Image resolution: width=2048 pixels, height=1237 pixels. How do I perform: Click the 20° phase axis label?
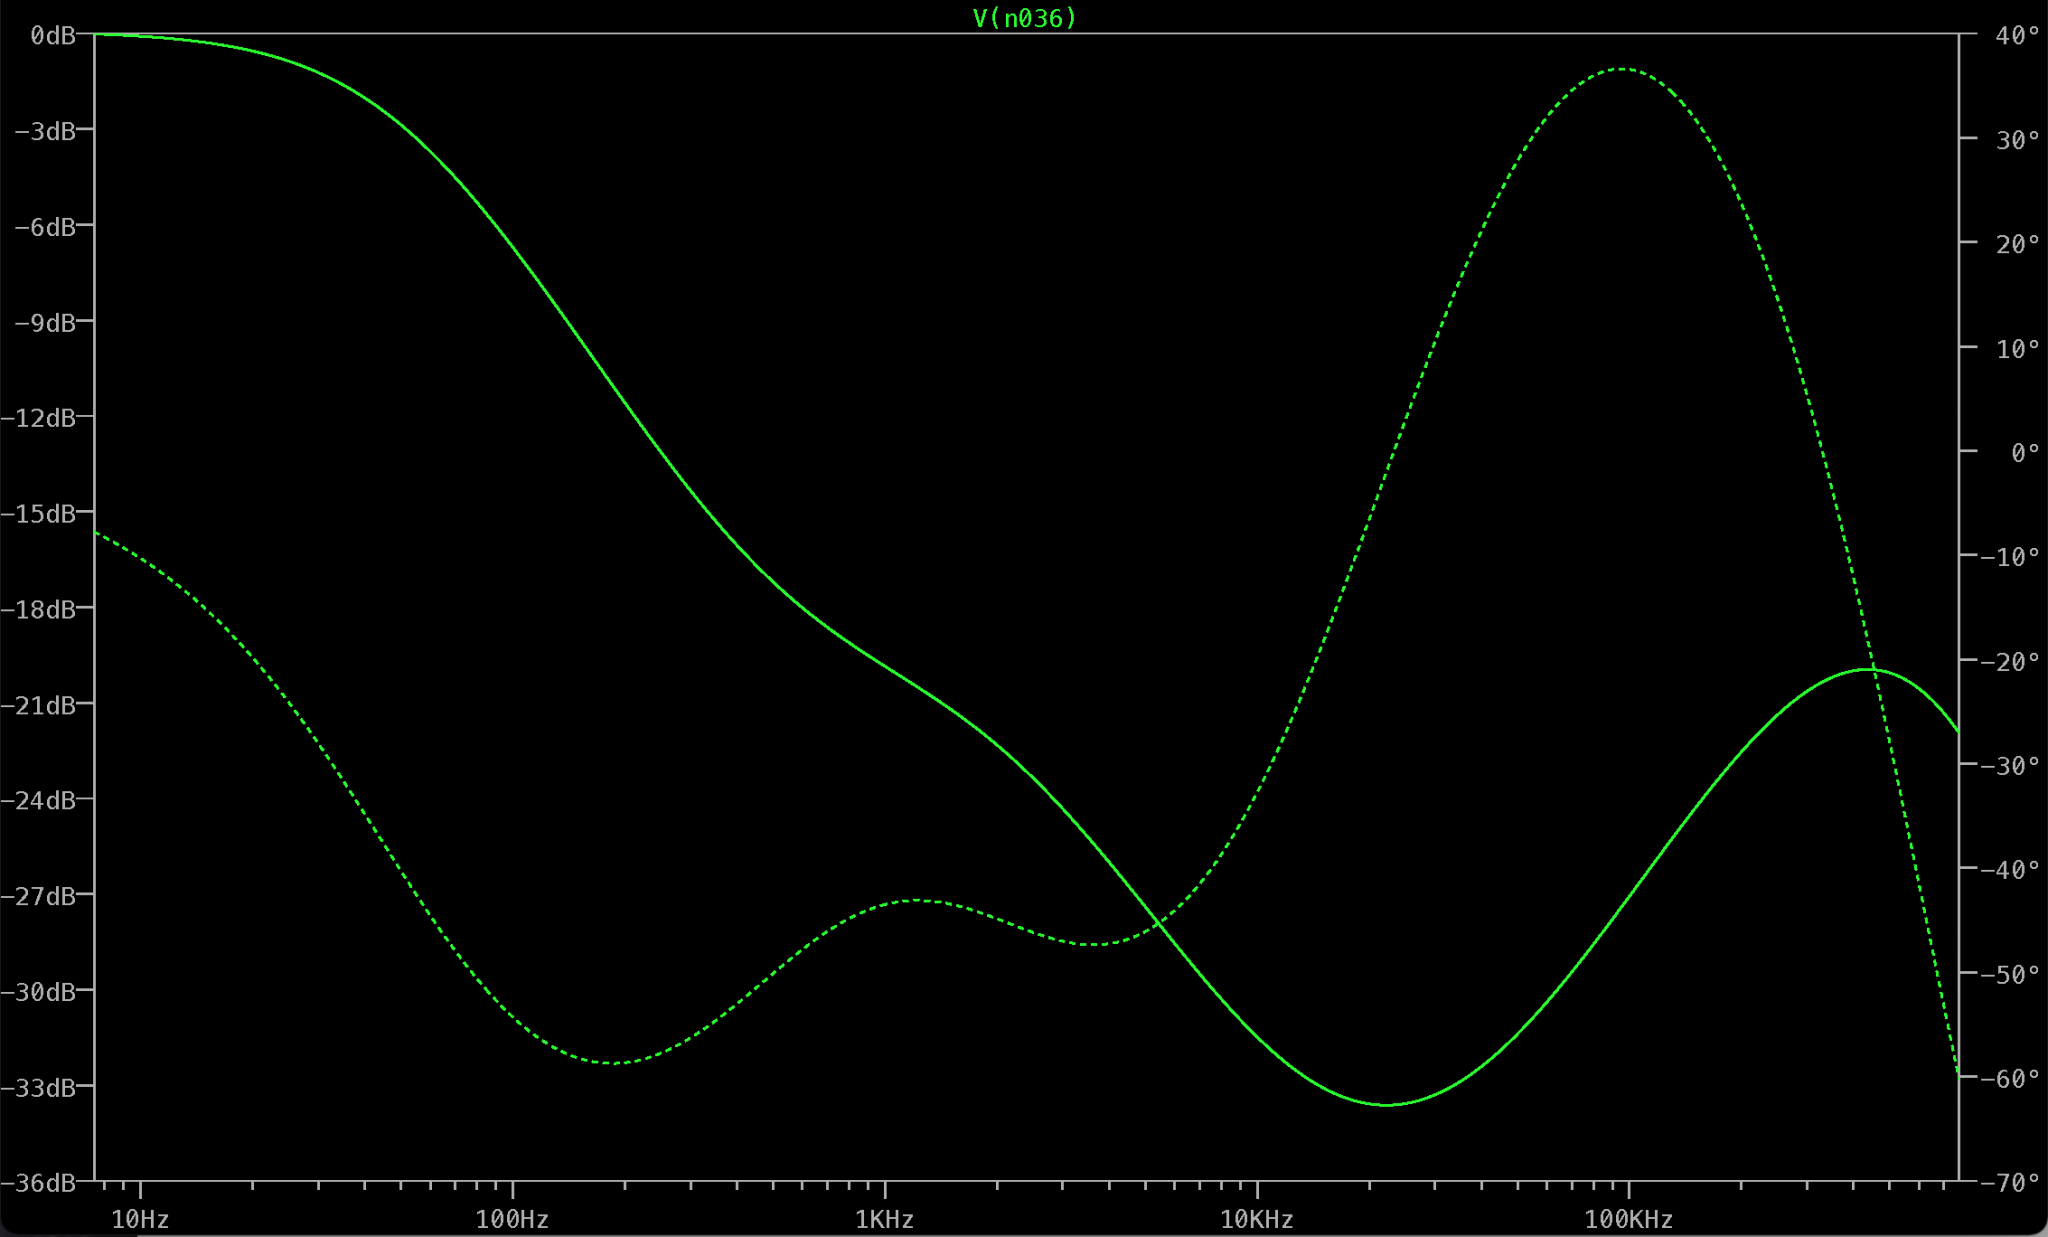click(x=2017, y=244)
